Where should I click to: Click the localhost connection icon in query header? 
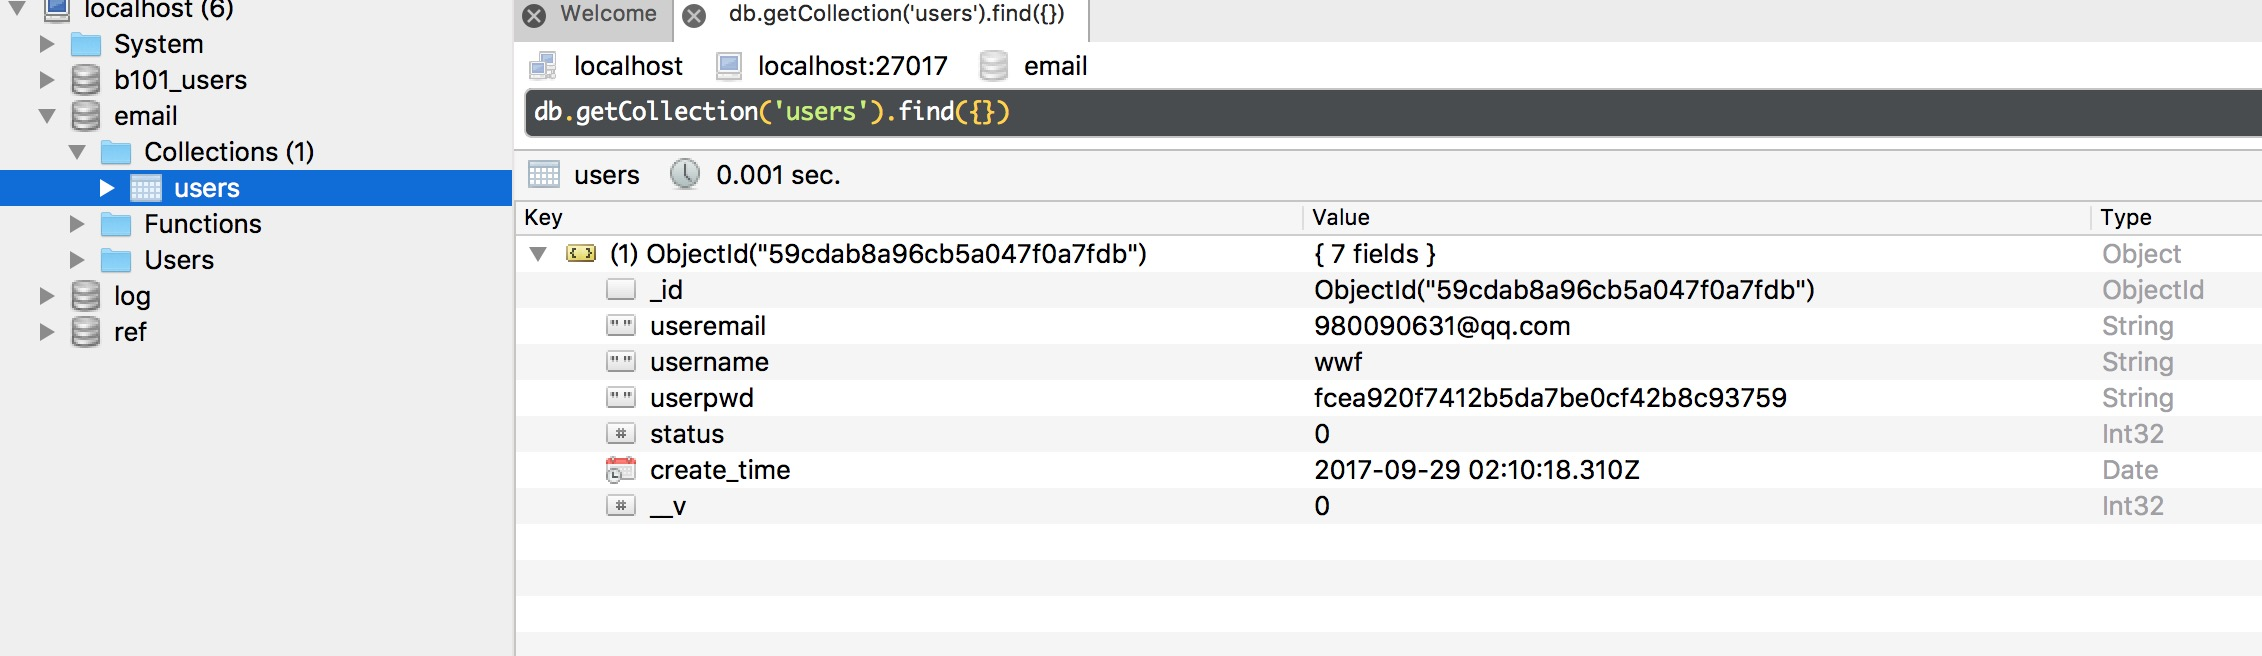click(543, 66)
